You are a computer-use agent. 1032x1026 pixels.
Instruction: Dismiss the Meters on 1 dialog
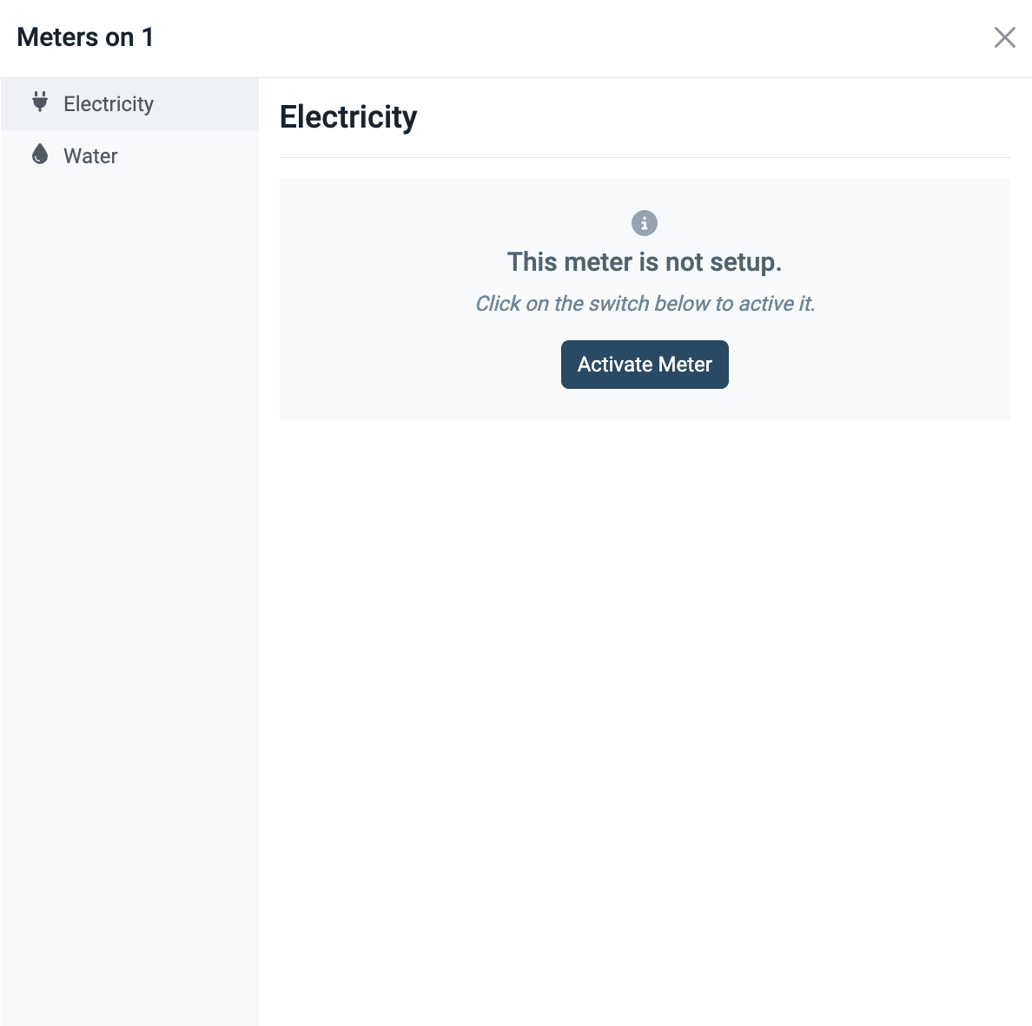[1005, 37]
